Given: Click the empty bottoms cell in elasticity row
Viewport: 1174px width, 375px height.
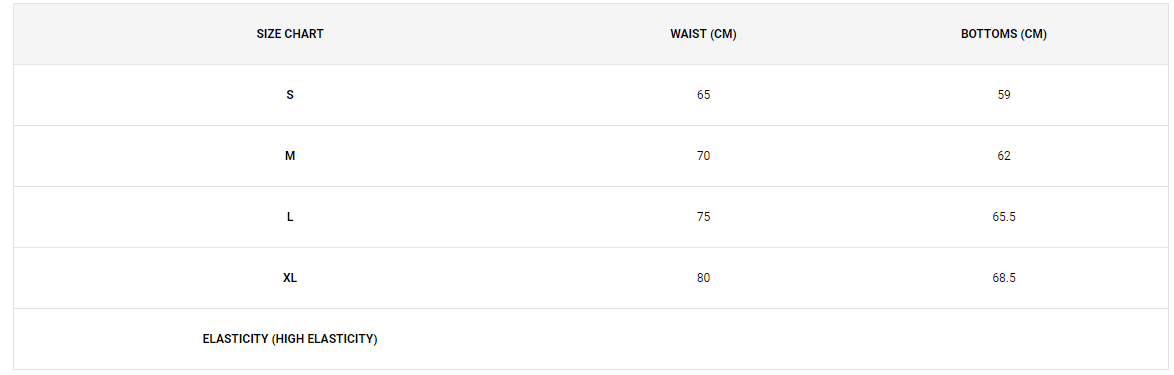Looking at the screenshot, I should click(x=1003, y=339).
